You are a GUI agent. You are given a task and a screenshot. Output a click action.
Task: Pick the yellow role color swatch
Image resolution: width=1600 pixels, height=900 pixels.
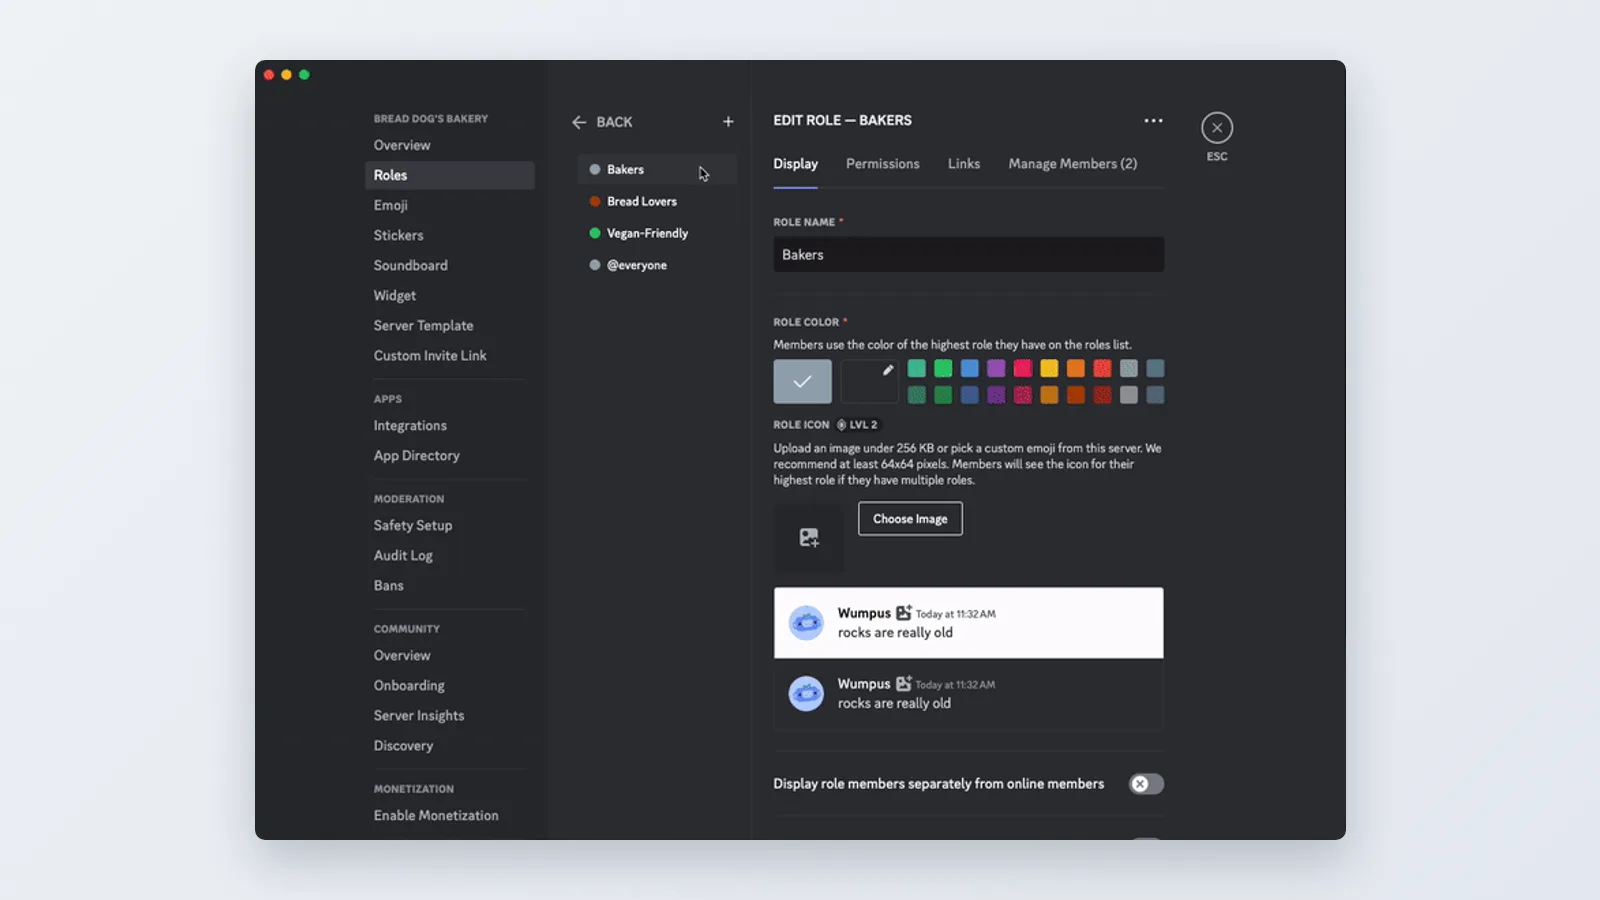point(1049,369)
